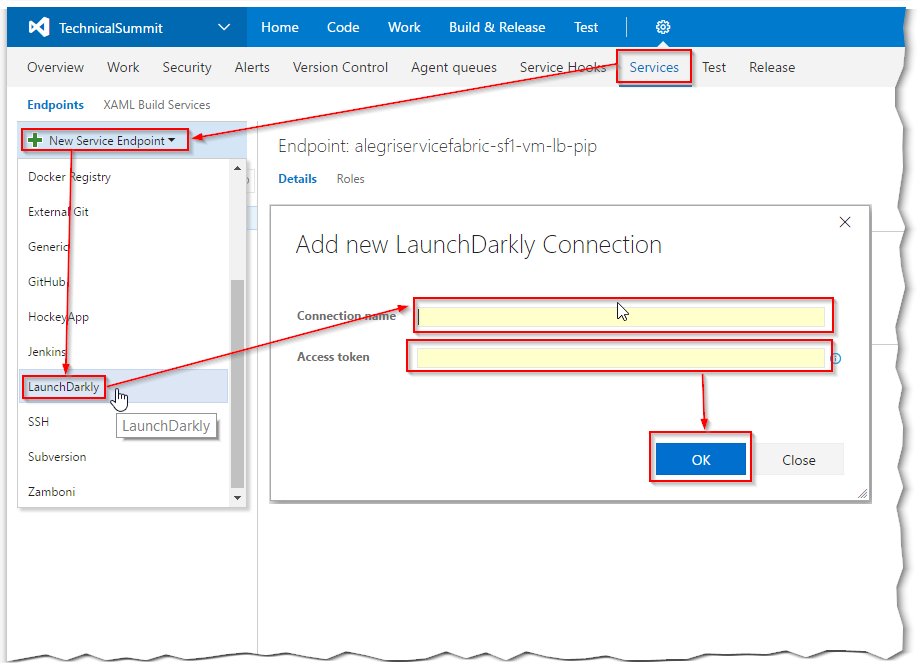
Task: Click the Close button in dialog
Action: tap(799, 460)
